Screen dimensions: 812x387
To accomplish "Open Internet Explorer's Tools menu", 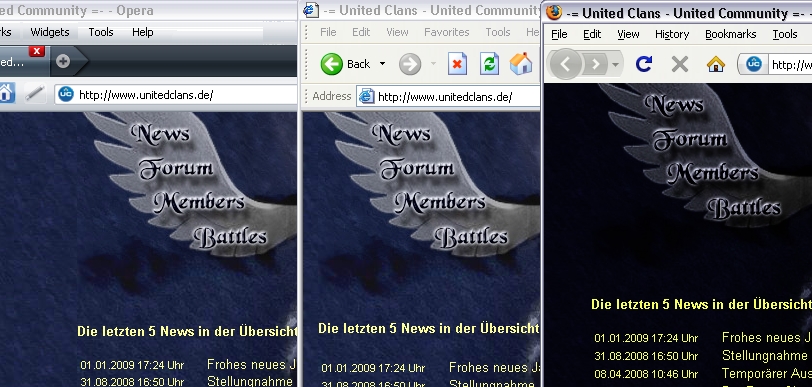I will [x=498, y=32].
